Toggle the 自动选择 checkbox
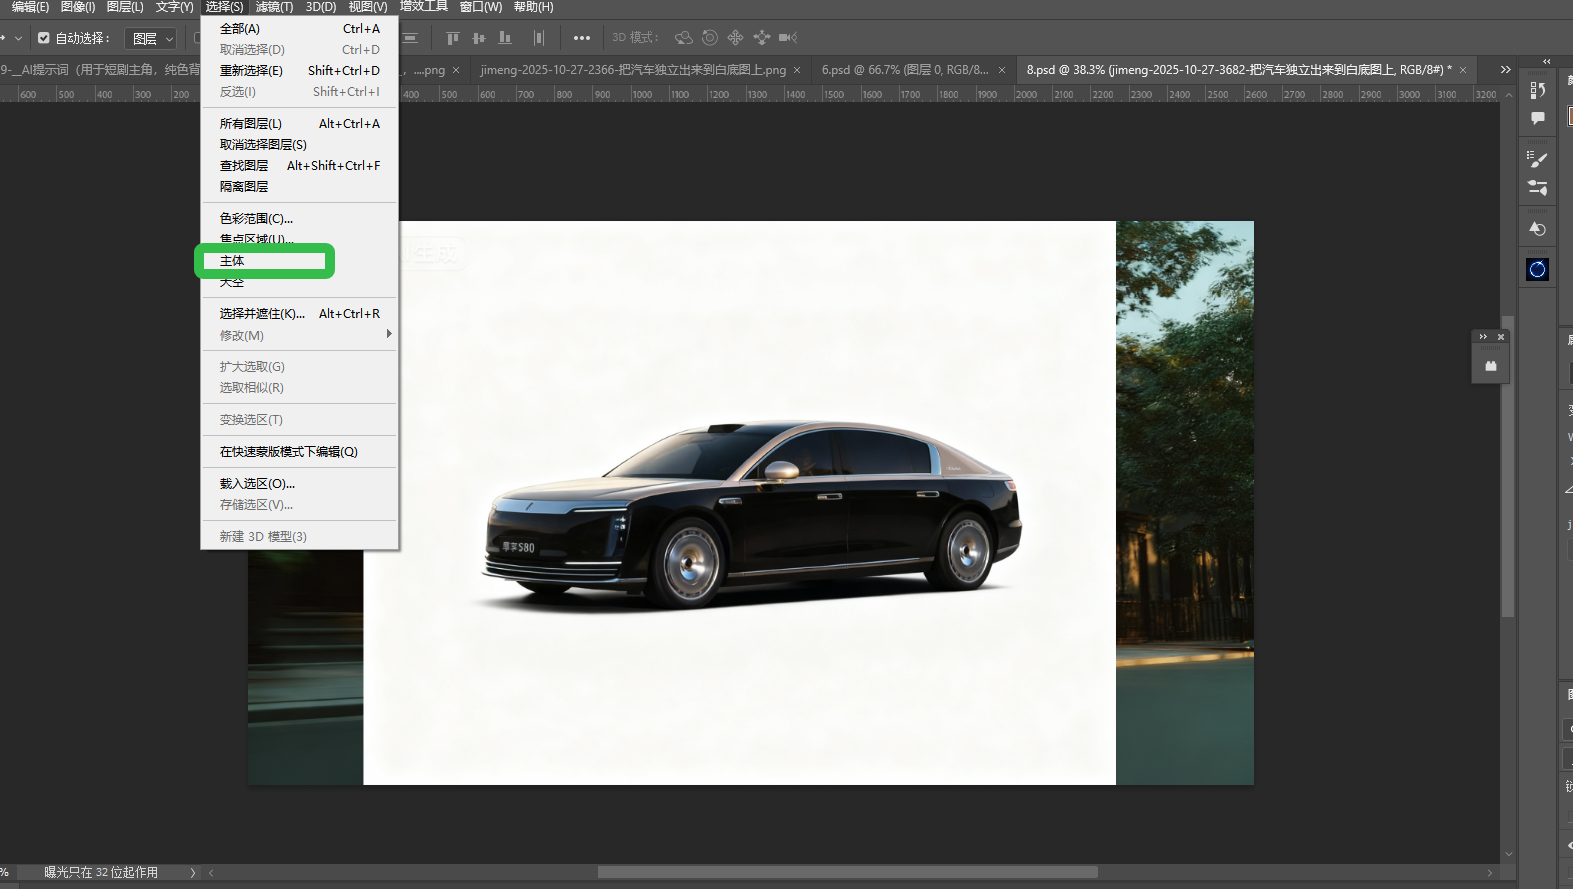1573x889 pixels. 44,38
